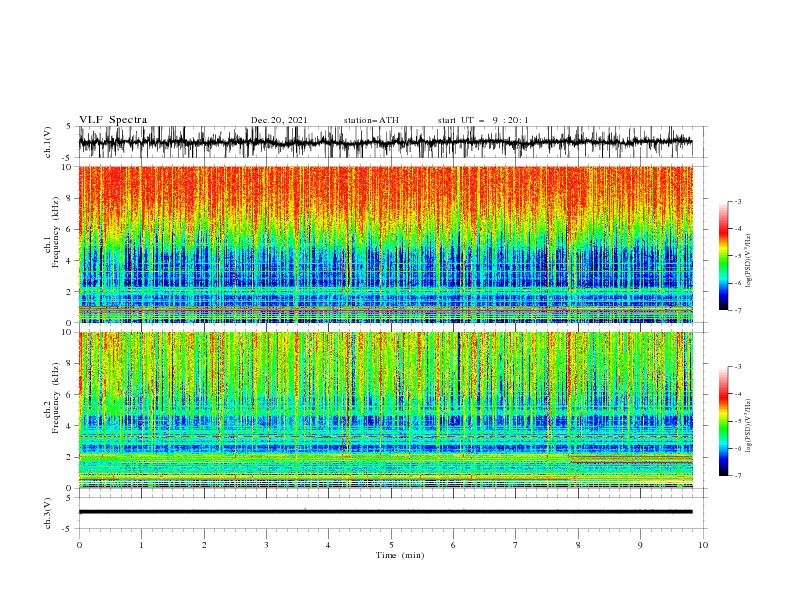This screenshot has height=612, width=792.
Task: Click time axis tick label "3"
Action: click(x=266, y=545)
